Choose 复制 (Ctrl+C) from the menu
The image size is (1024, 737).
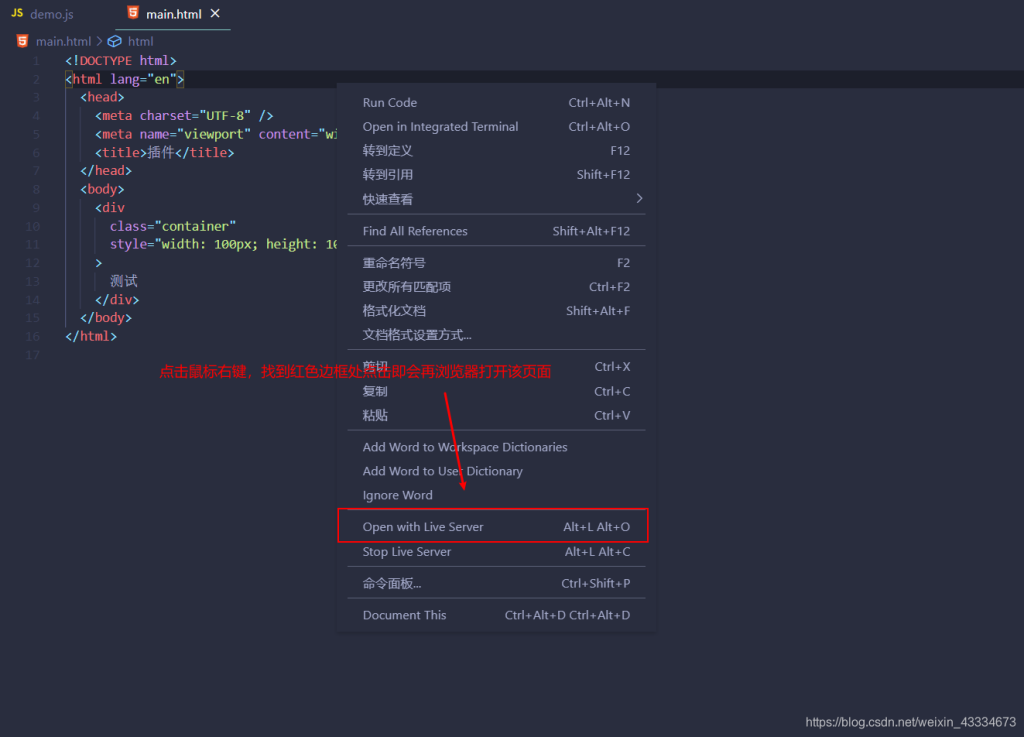(496, 391)
